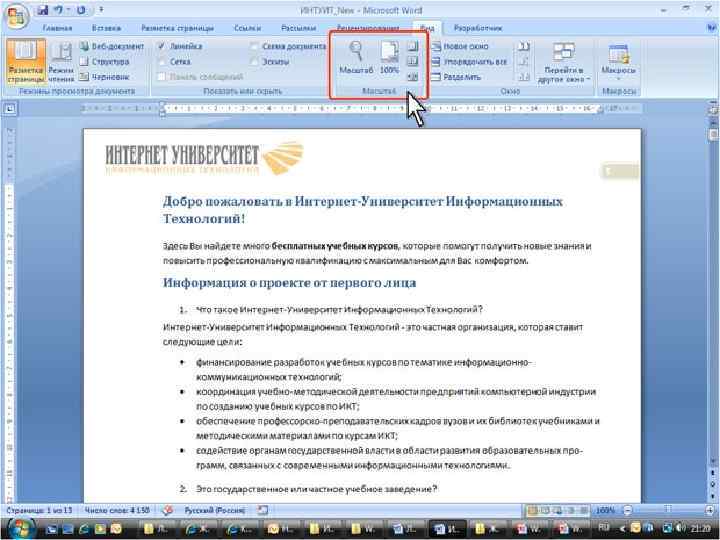Screen dimensions: 720x540
Task: Open Select Browse Object on scrollbar
Action: (713, 484)
